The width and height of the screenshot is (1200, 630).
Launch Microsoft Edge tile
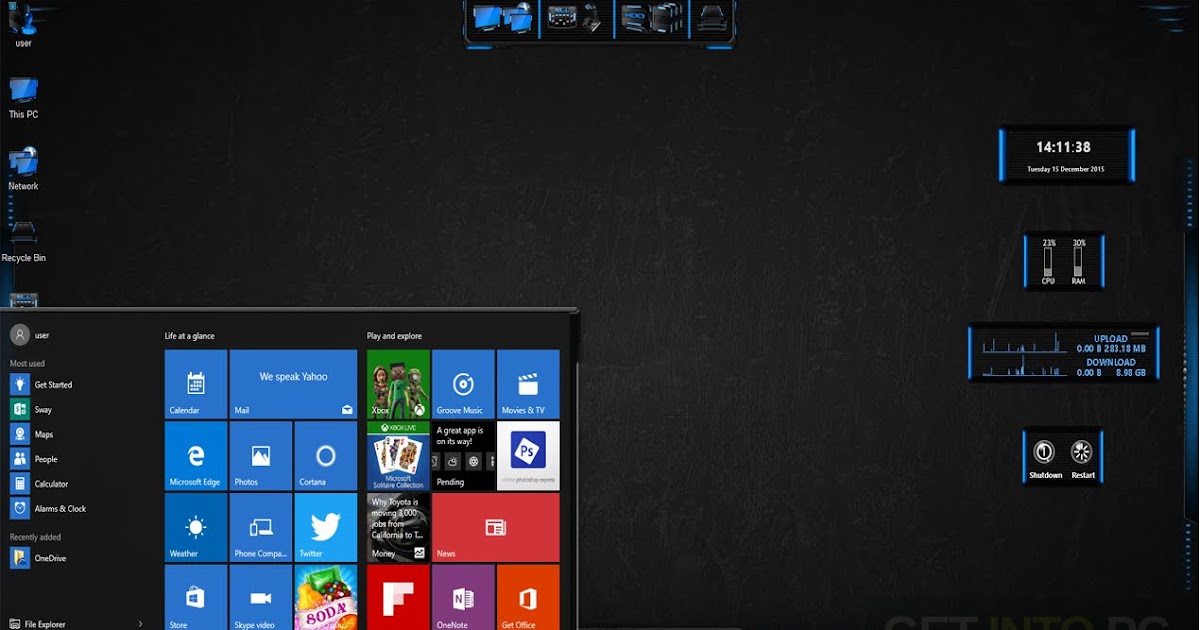(196, 456)
